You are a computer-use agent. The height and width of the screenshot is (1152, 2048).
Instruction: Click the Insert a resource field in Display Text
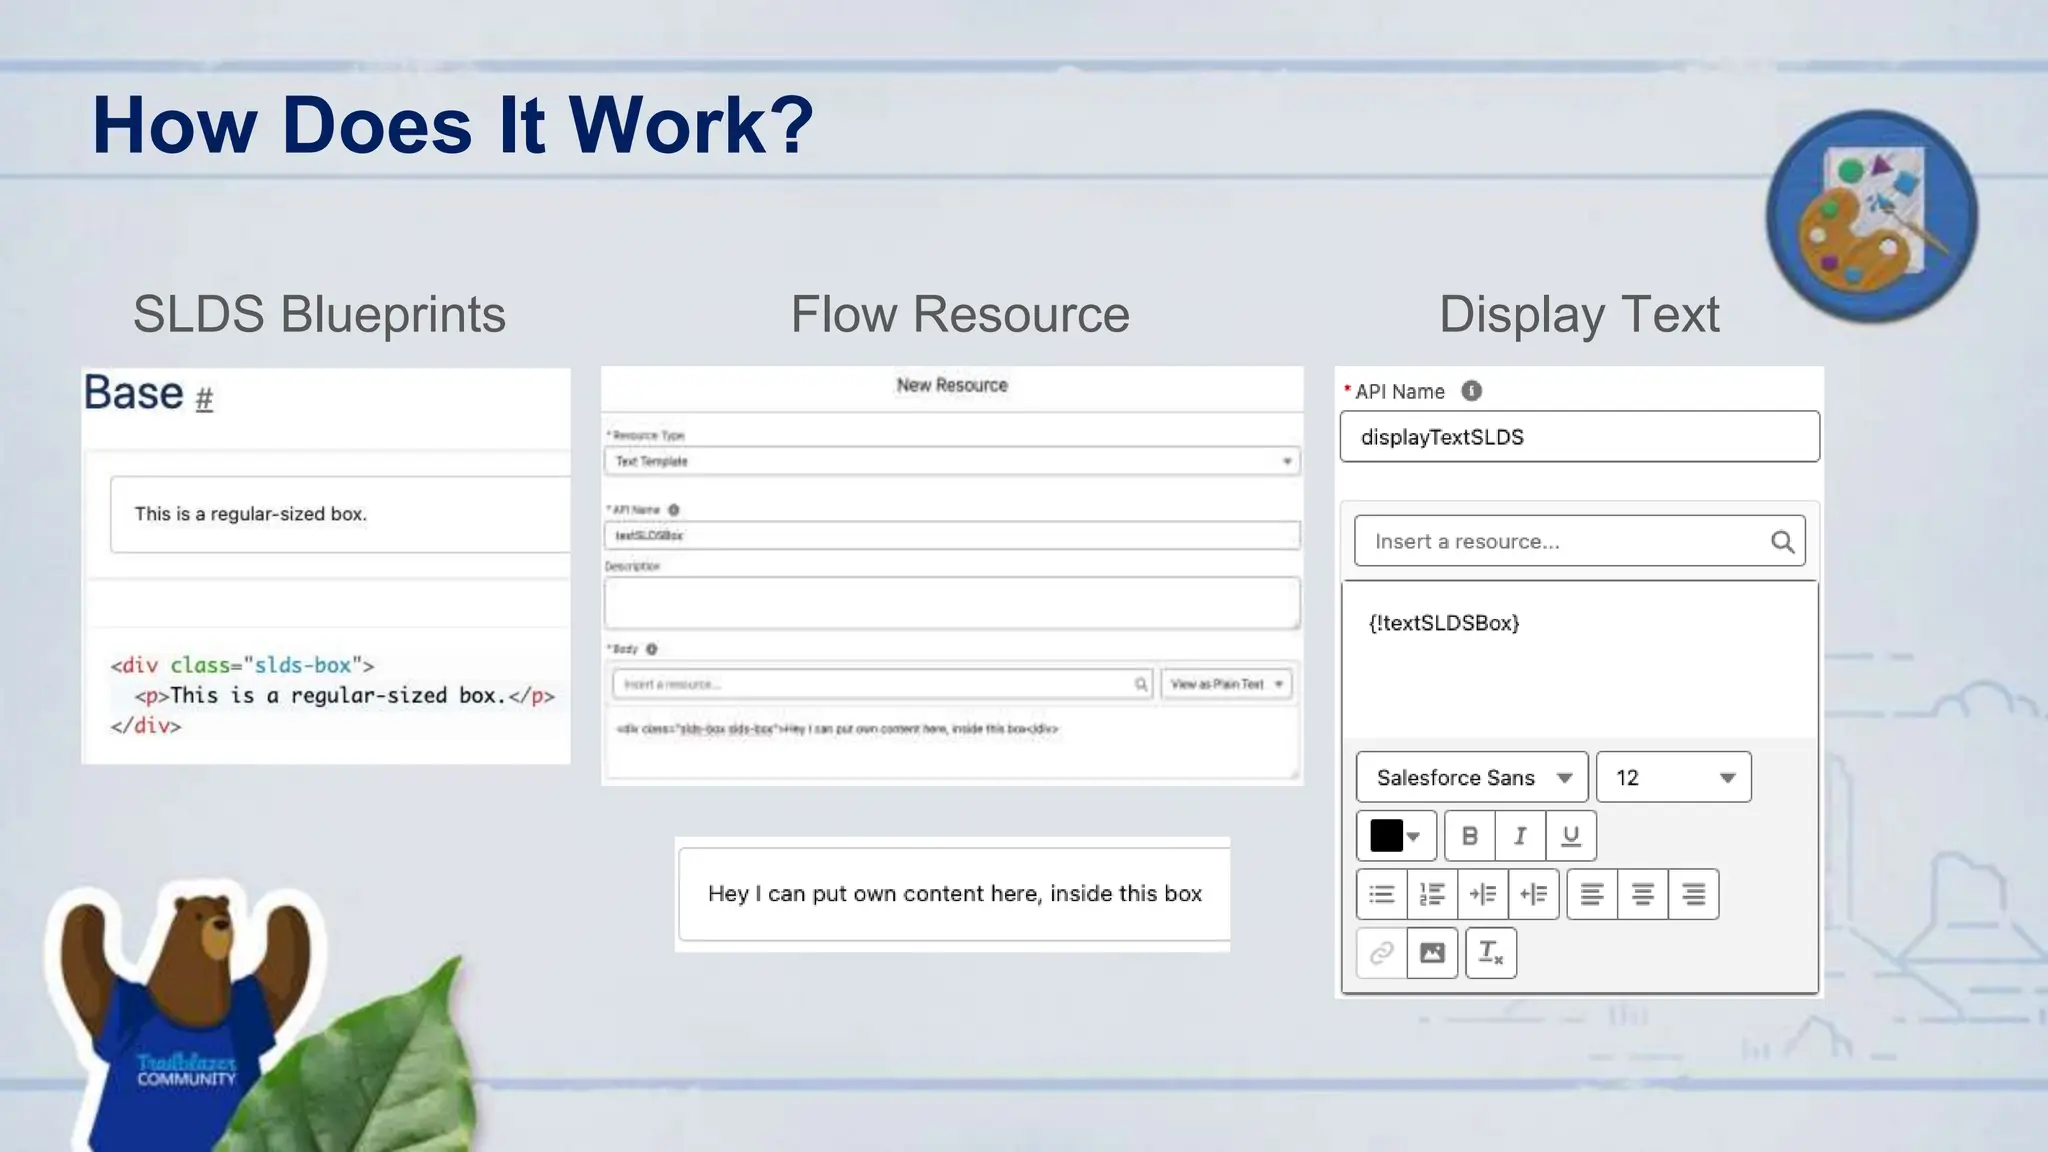1580,542
